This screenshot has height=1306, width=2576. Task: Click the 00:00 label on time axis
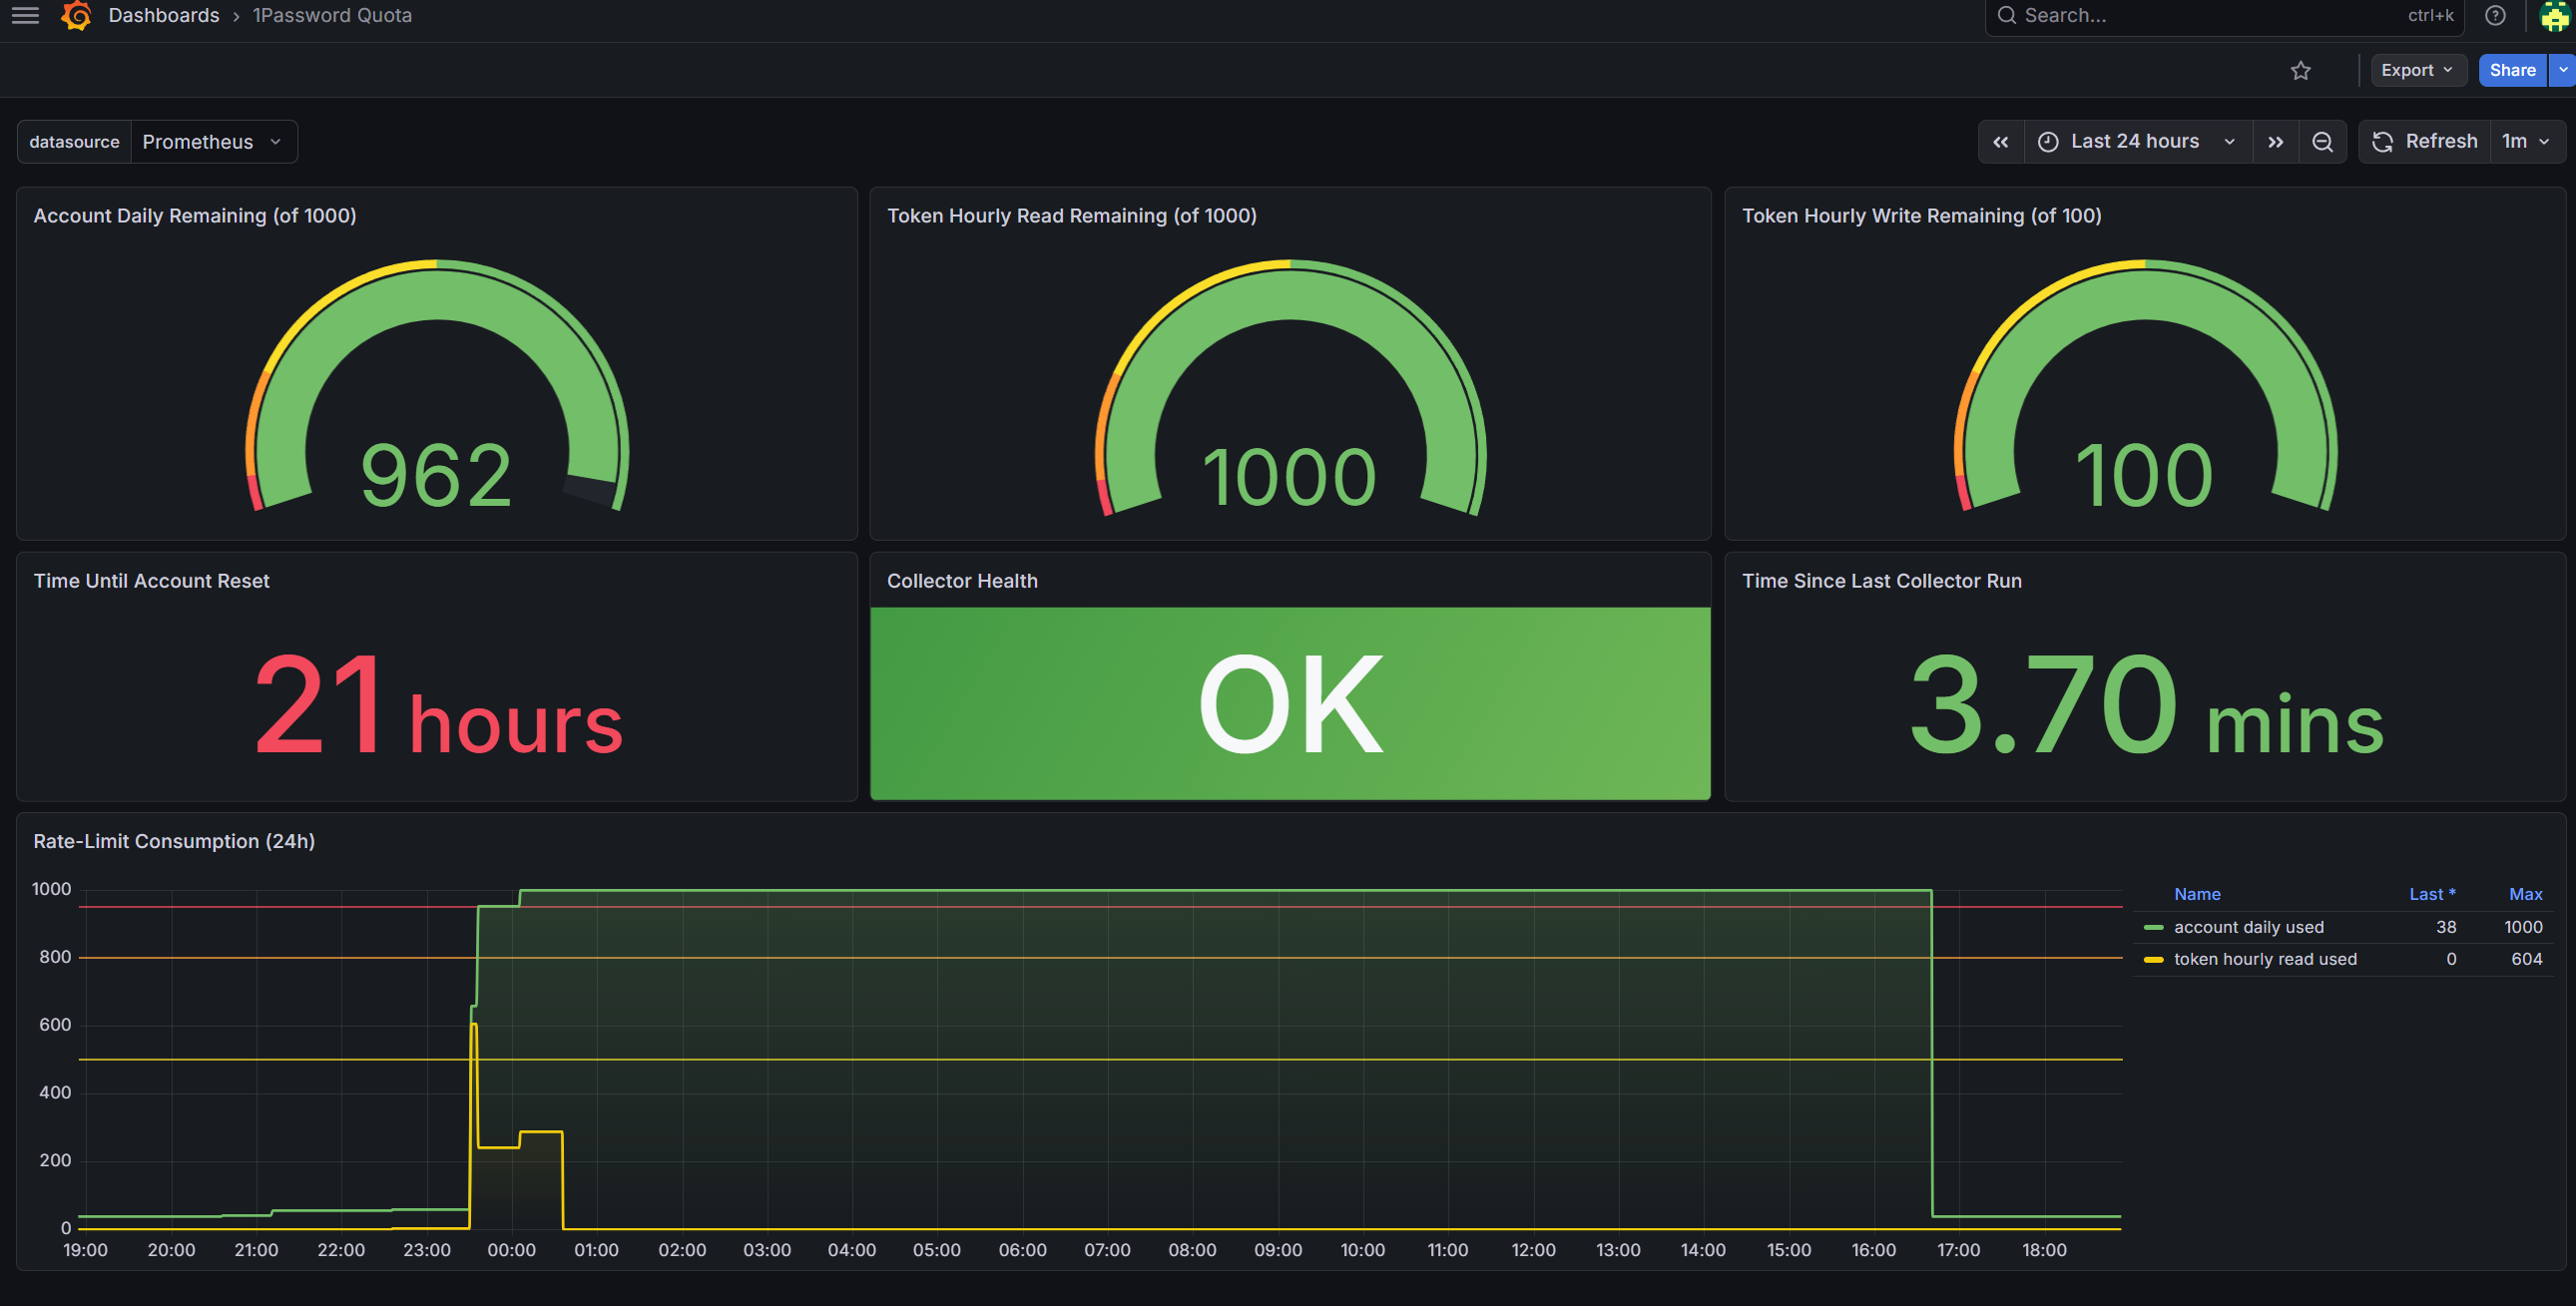[x=511, y=1250]
